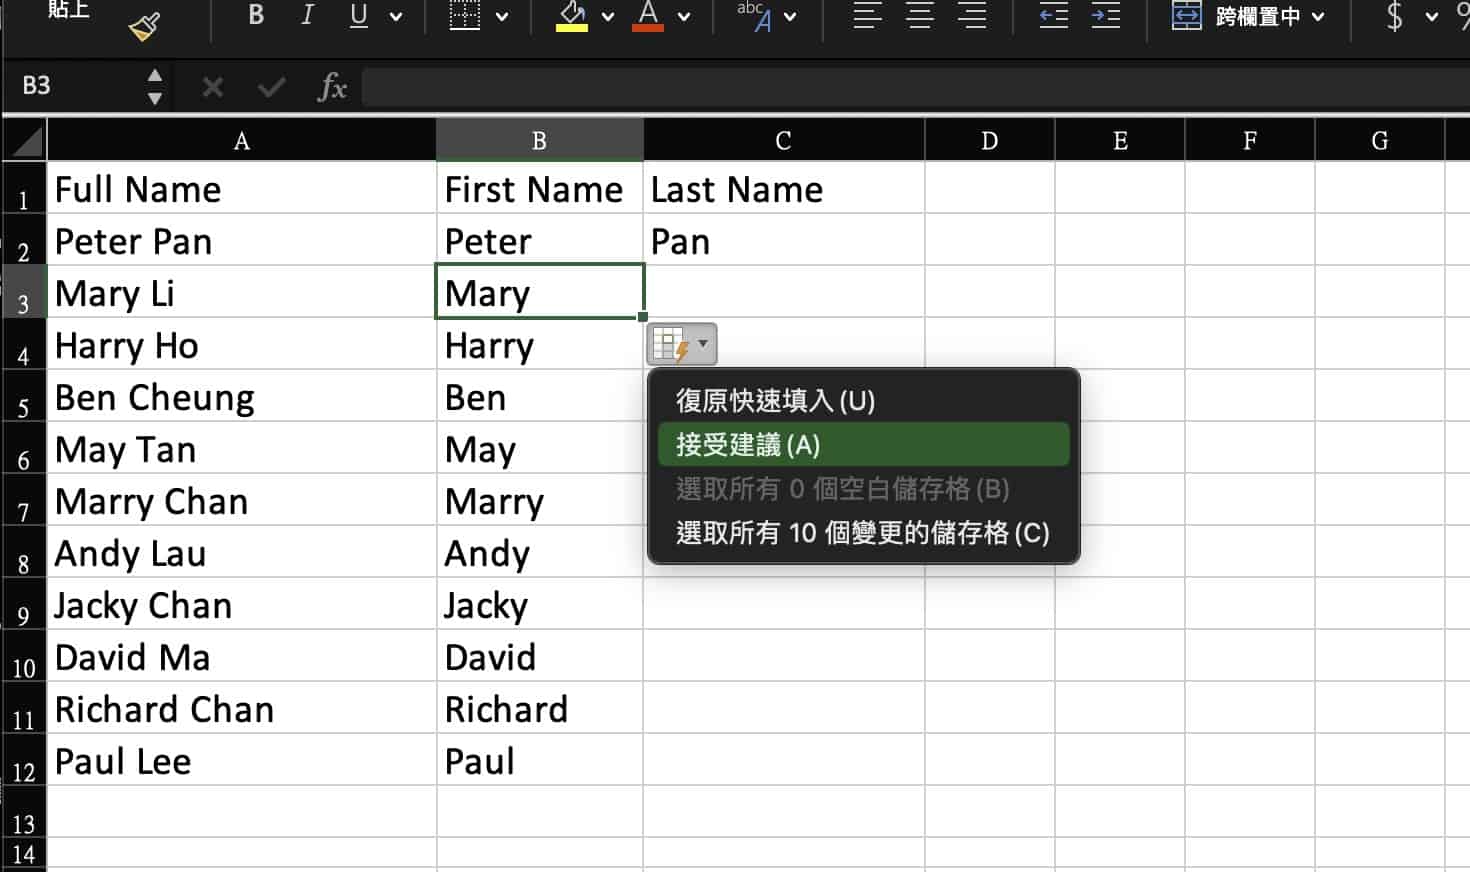Click the Decrease Indent icon

tap(1053, 16)
